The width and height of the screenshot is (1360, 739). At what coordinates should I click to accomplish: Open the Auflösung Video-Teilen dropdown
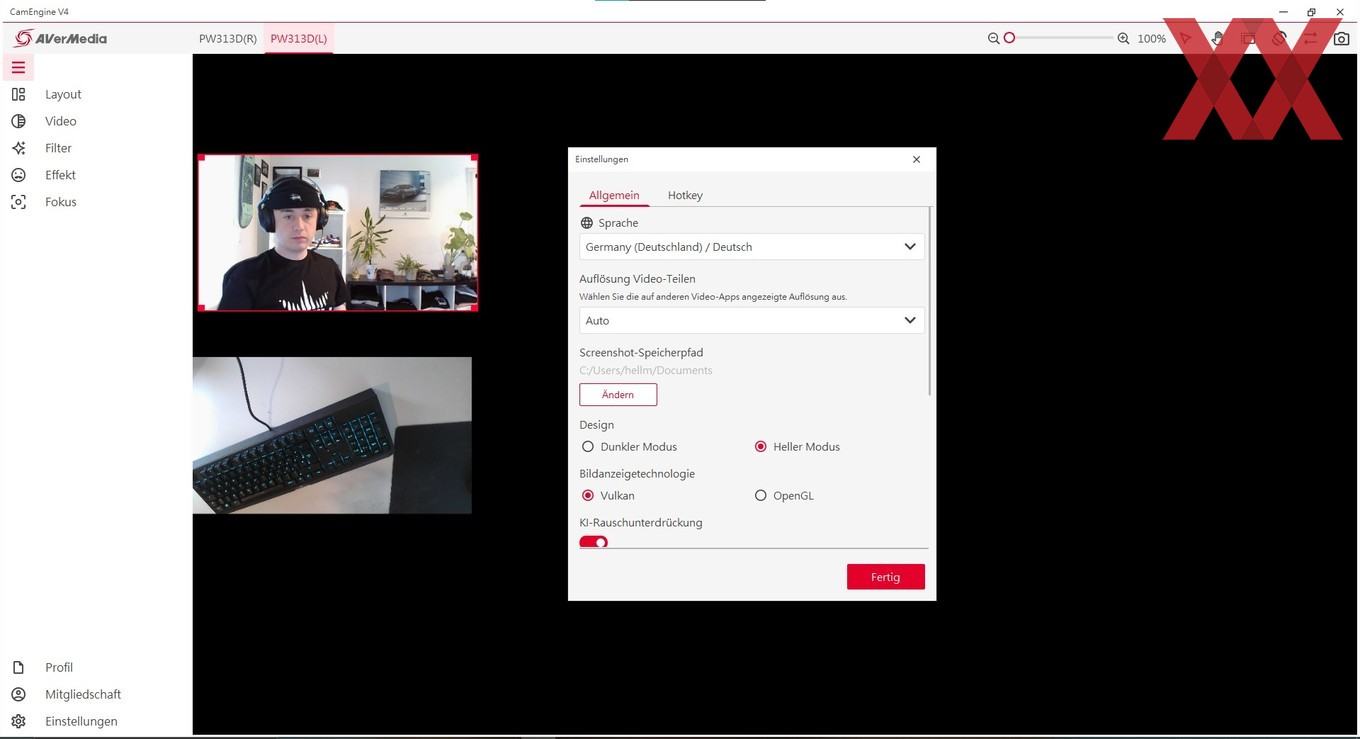click(751, 321)
